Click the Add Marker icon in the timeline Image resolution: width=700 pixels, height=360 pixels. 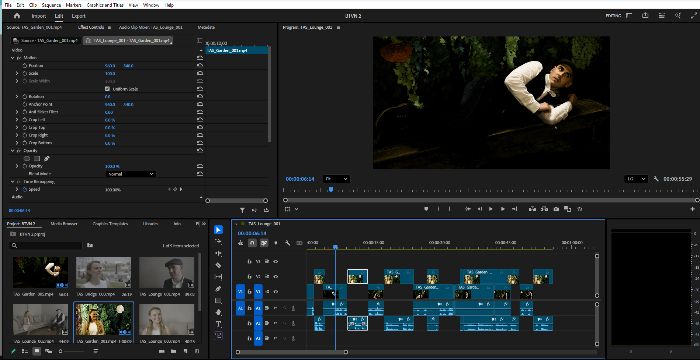click(275, 243)
